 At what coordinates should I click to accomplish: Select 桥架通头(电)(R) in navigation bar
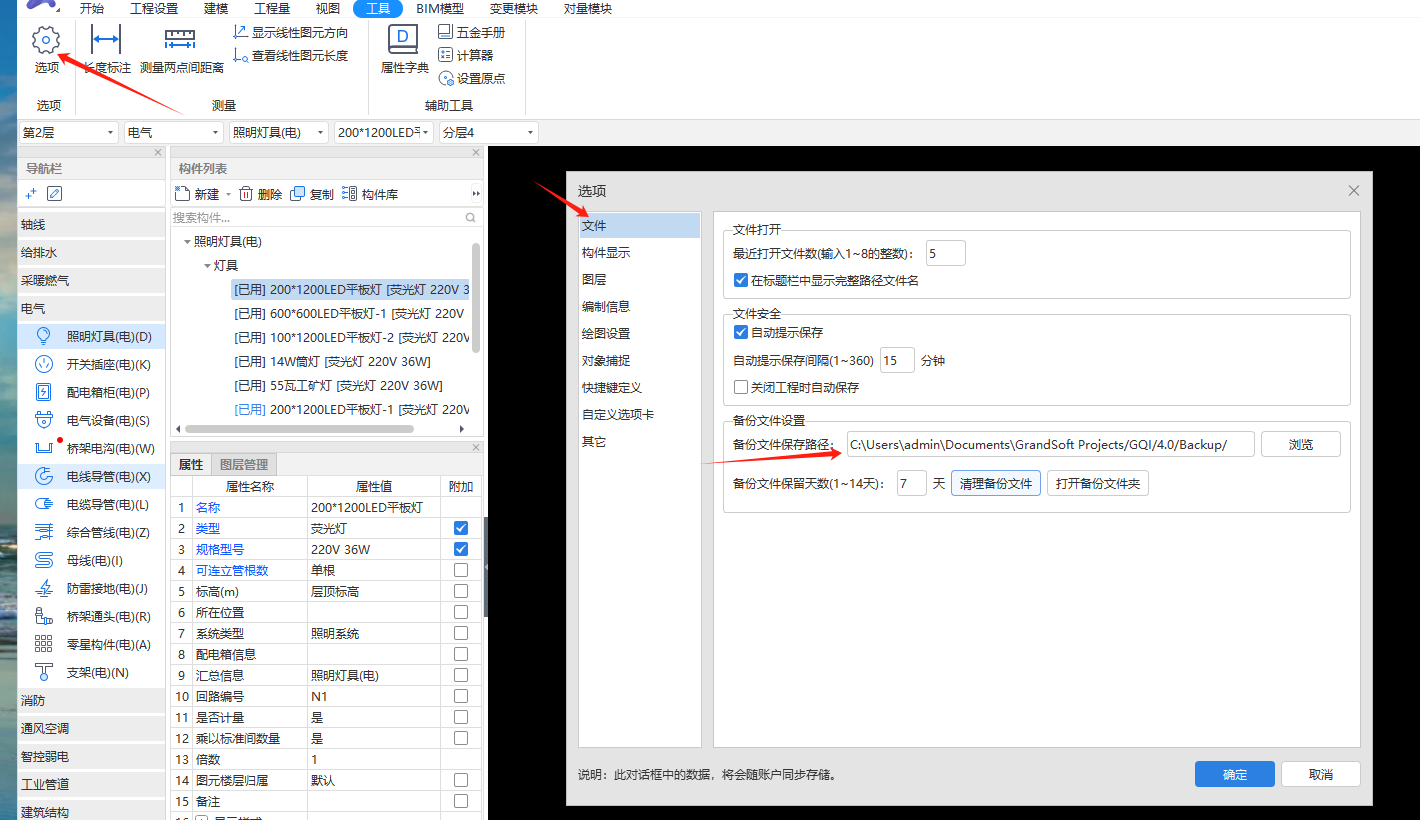pyautogui.click(x=92, y=617)
